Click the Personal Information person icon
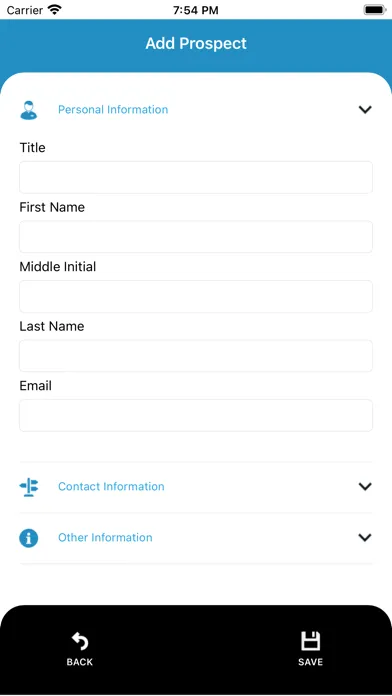 coord(29,110)
